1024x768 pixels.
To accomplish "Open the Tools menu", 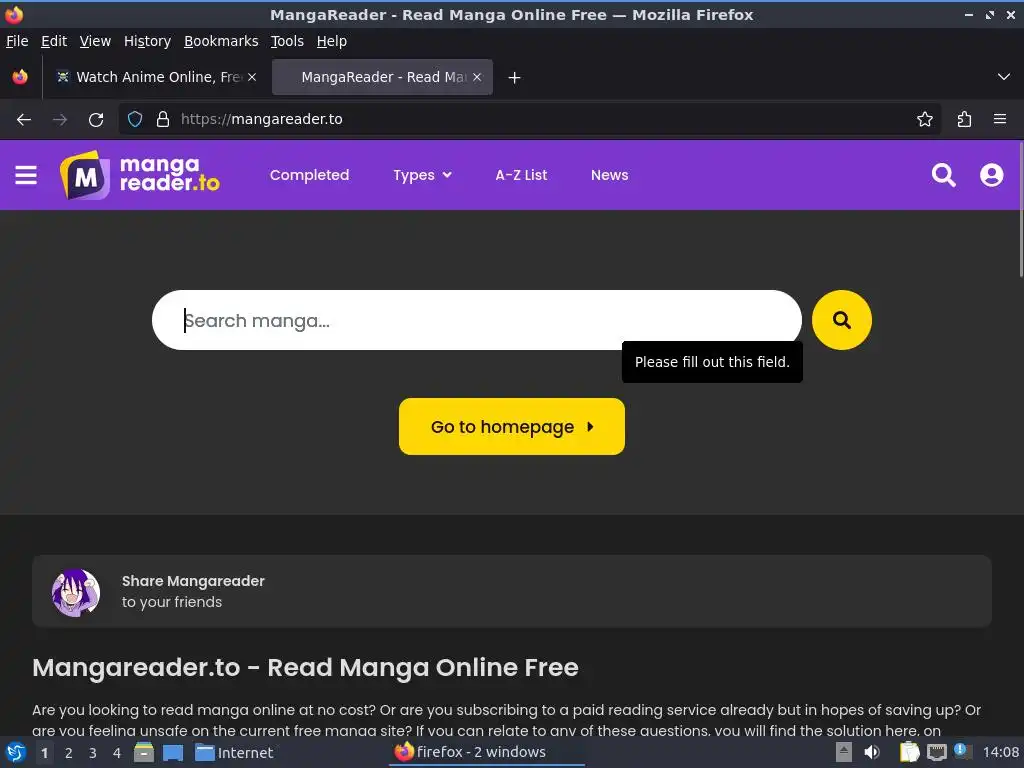I will click(x=287, y=41).
